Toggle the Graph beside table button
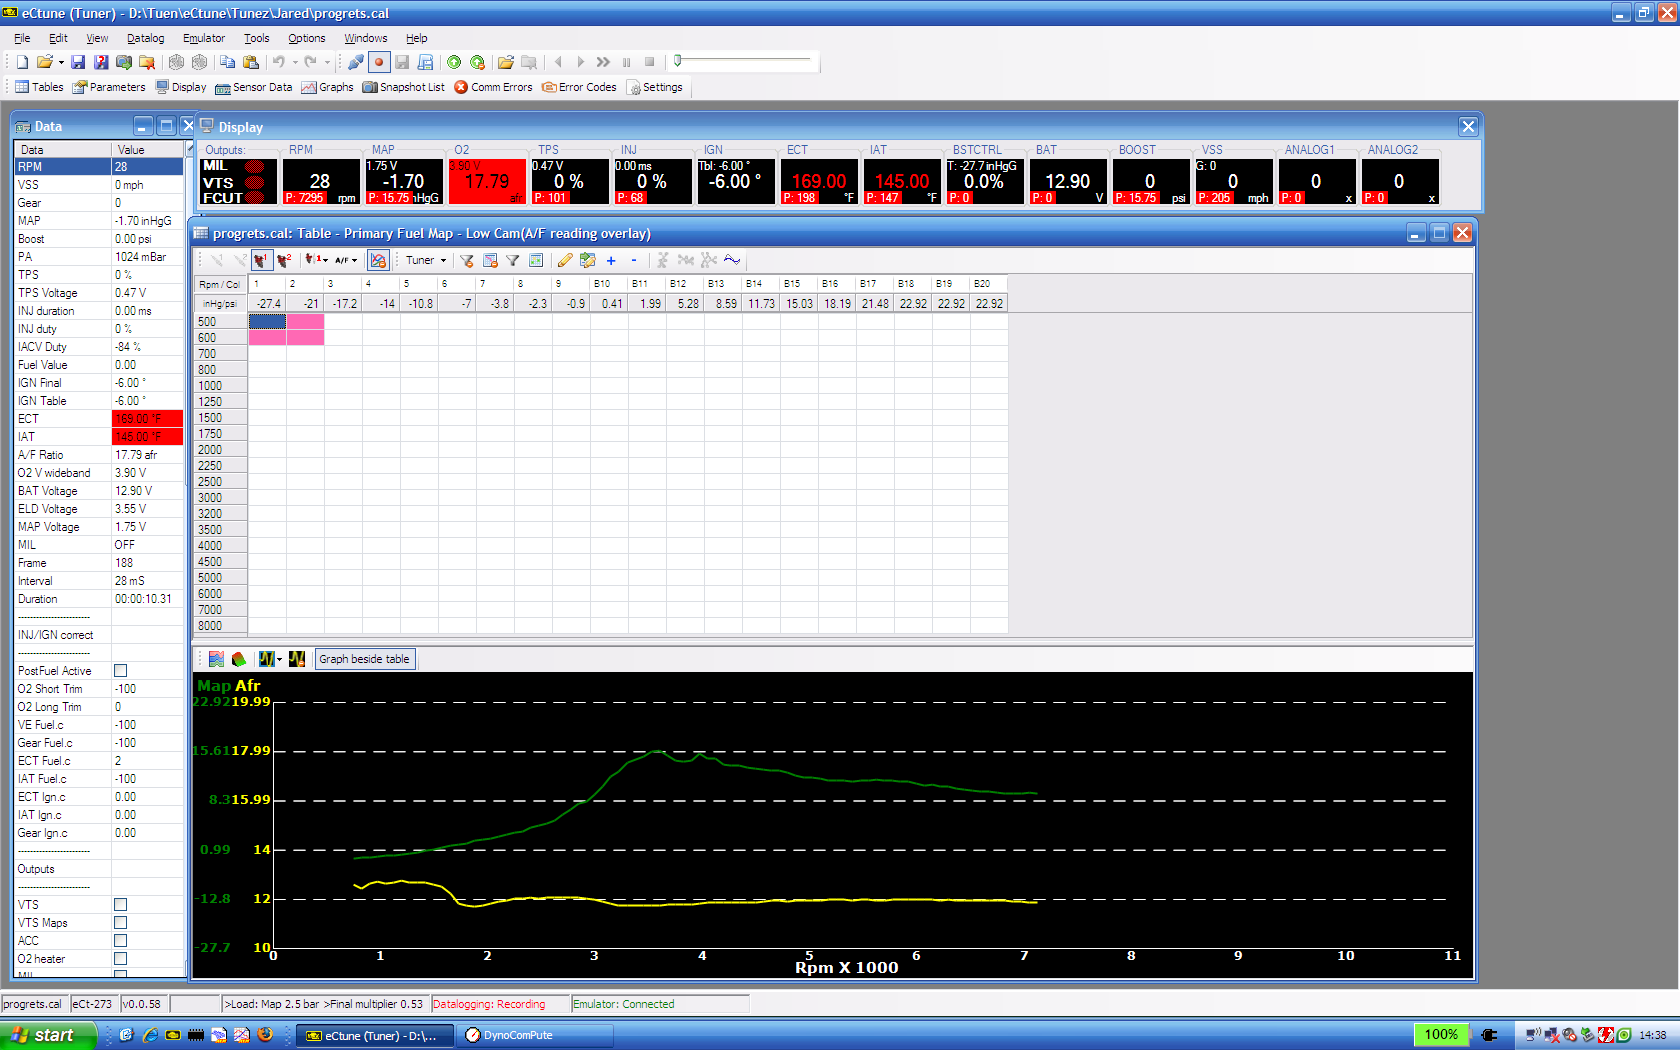 coord(364,659)
